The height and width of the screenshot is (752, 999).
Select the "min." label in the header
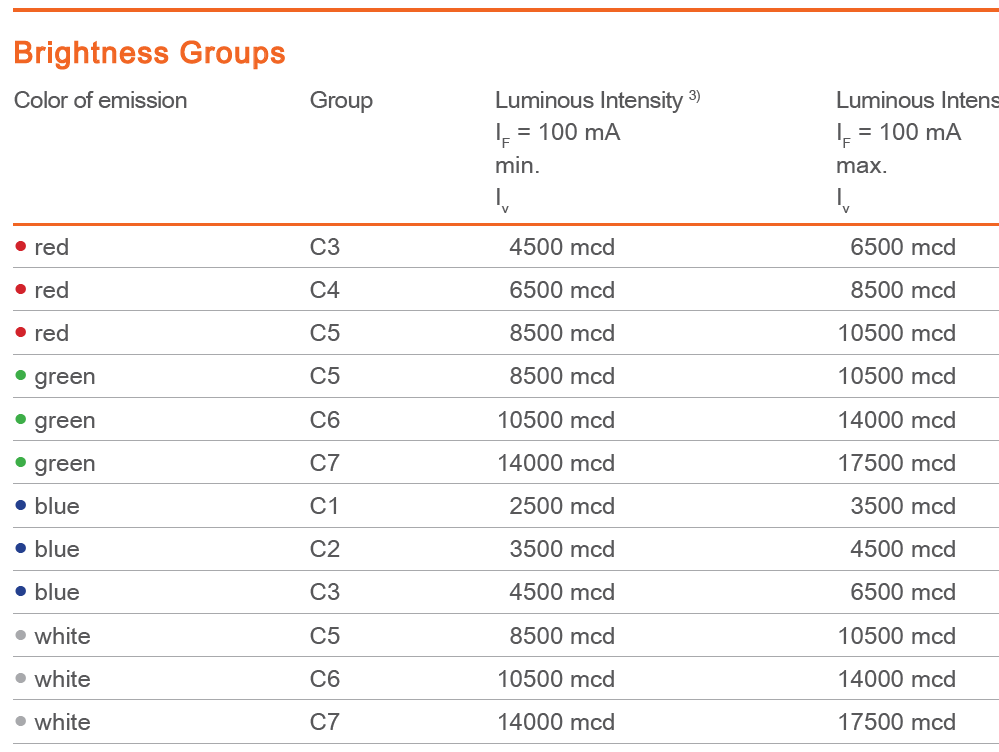[x=517, y=166]
